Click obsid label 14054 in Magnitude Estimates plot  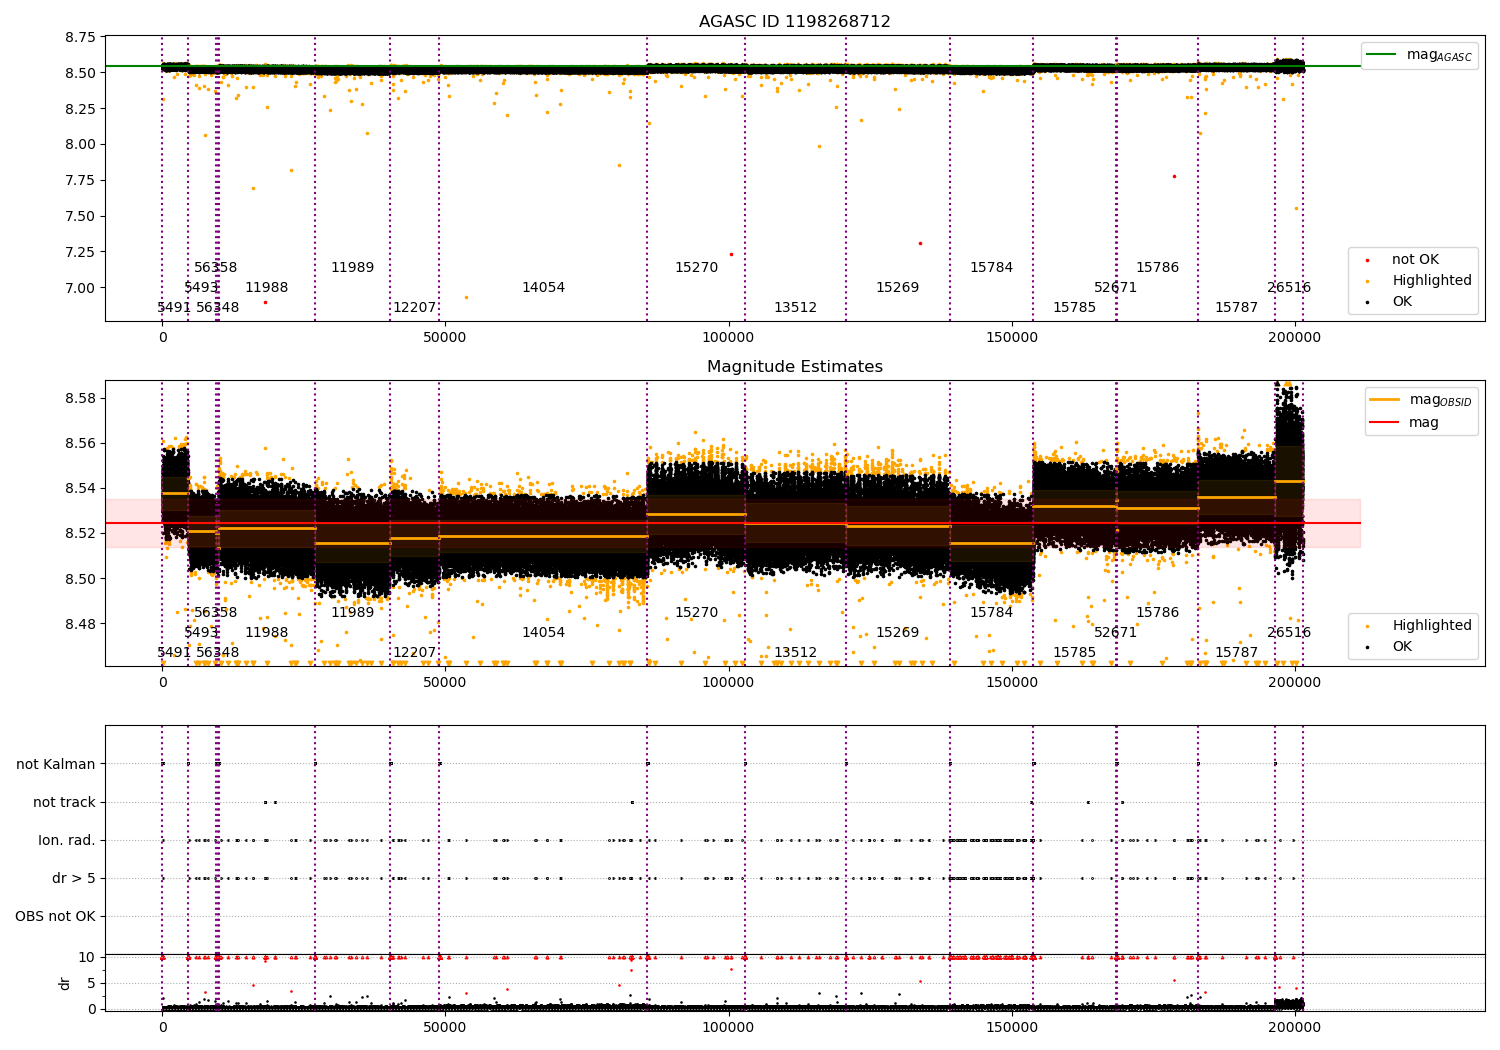pos(544,633)
